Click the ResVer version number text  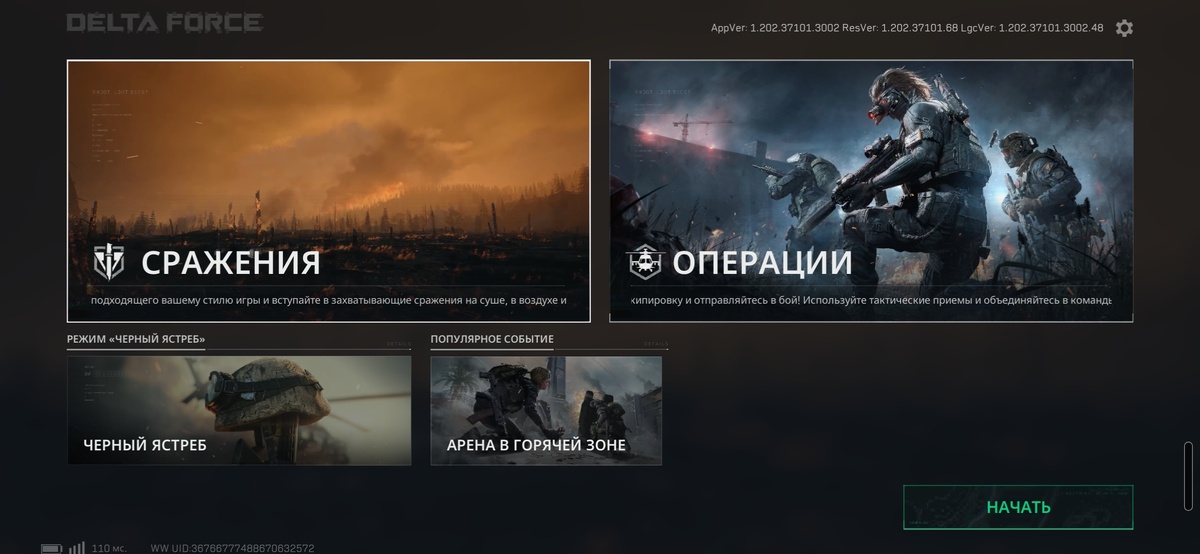[898, 28]
